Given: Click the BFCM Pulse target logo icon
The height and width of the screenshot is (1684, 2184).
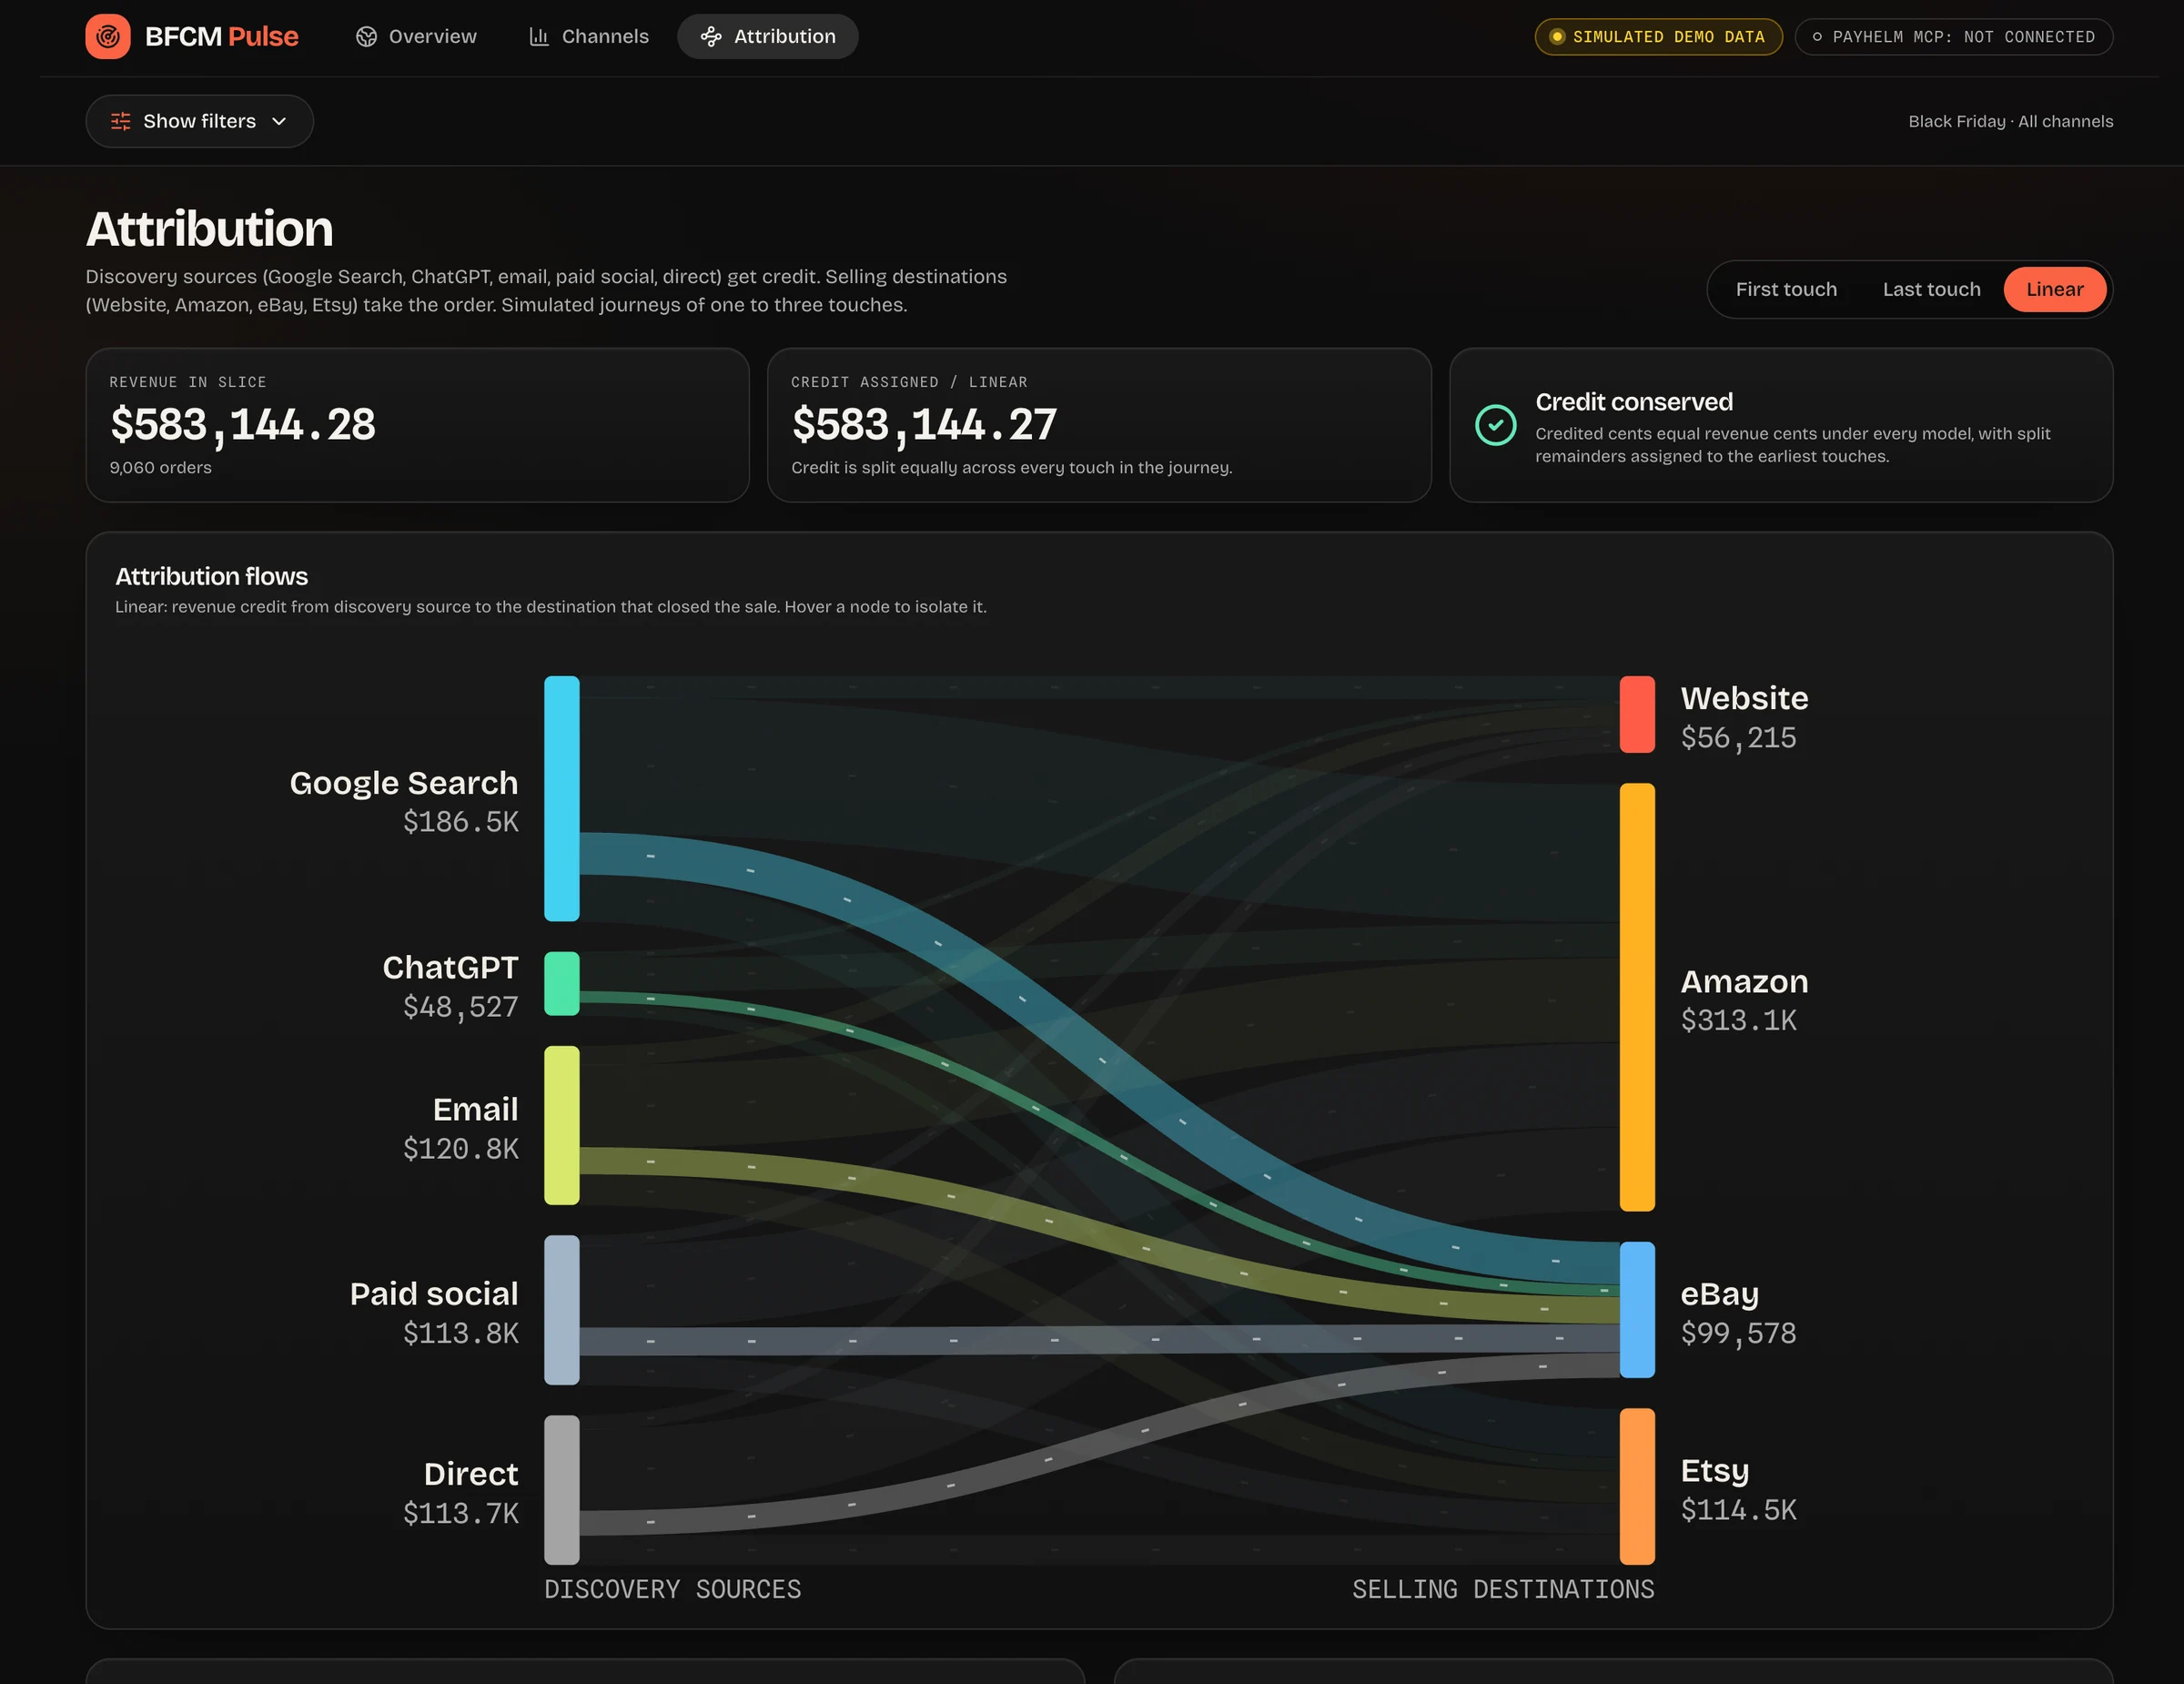Looking at the screenshot, I should tap(108, 36).
